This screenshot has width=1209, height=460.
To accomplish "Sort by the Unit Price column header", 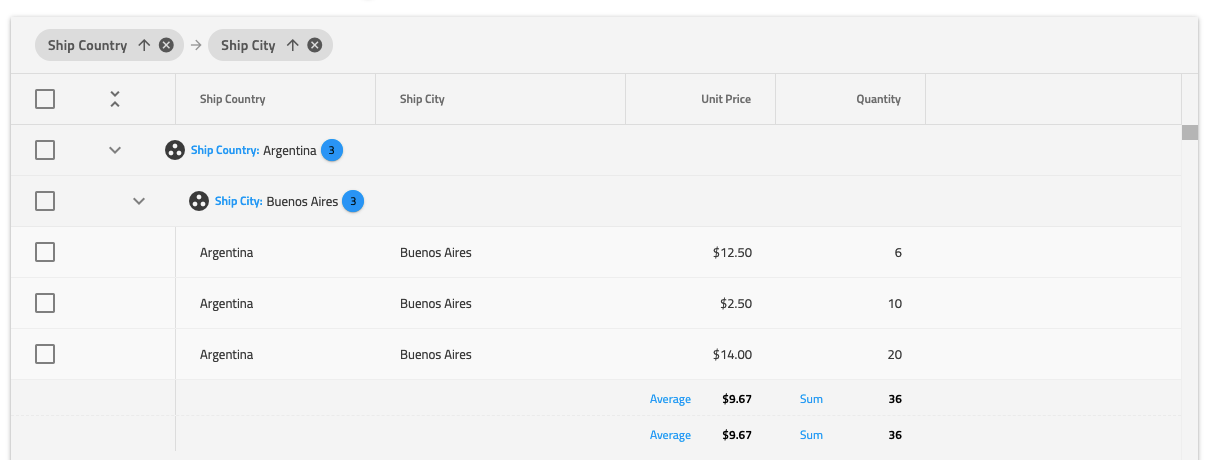I will click(x=725, y=99).
